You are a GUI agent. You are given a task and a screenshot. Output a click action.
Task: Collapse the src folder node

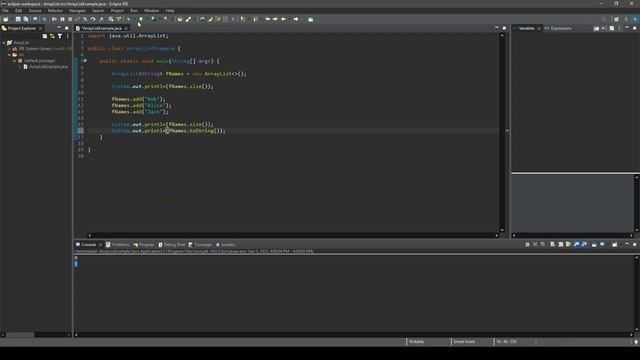tap(9, 55)
